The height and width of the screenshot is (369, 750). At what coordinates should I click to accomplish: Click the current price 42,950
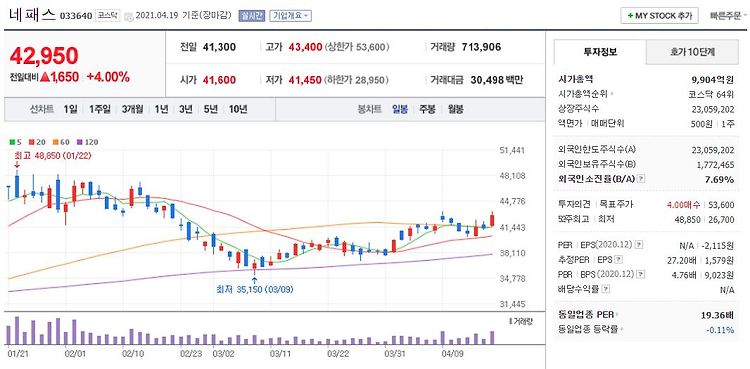(x=44, y=56)
